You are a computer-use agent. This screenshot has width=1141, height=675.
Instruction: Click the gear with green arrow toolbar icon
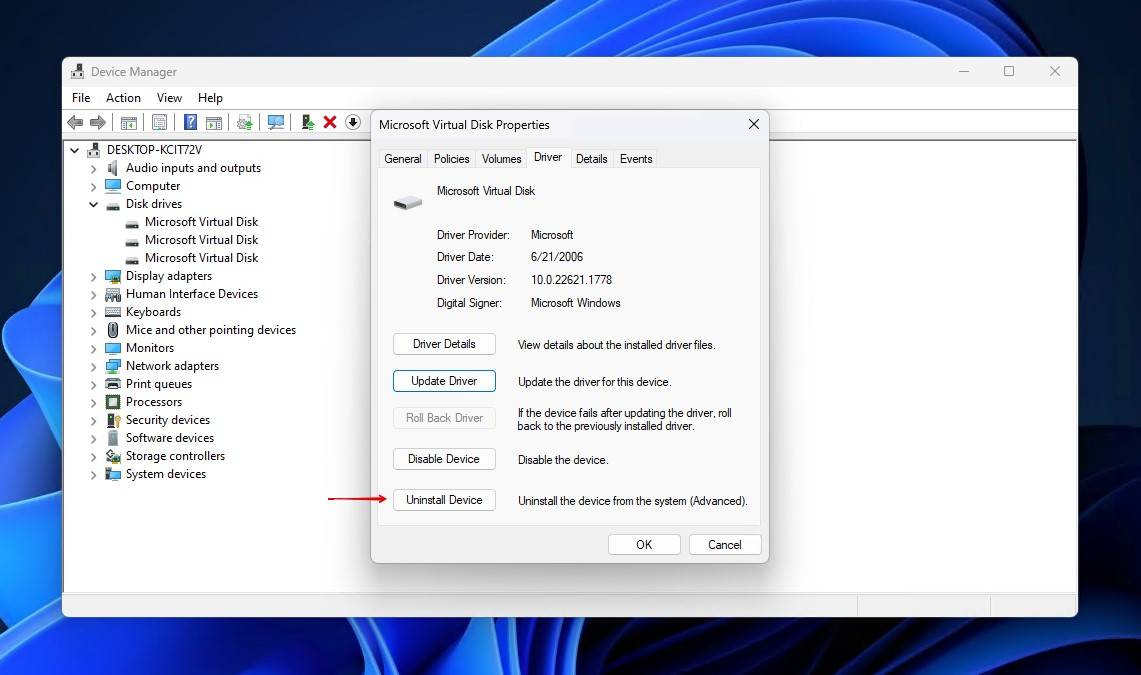[244, 122]
